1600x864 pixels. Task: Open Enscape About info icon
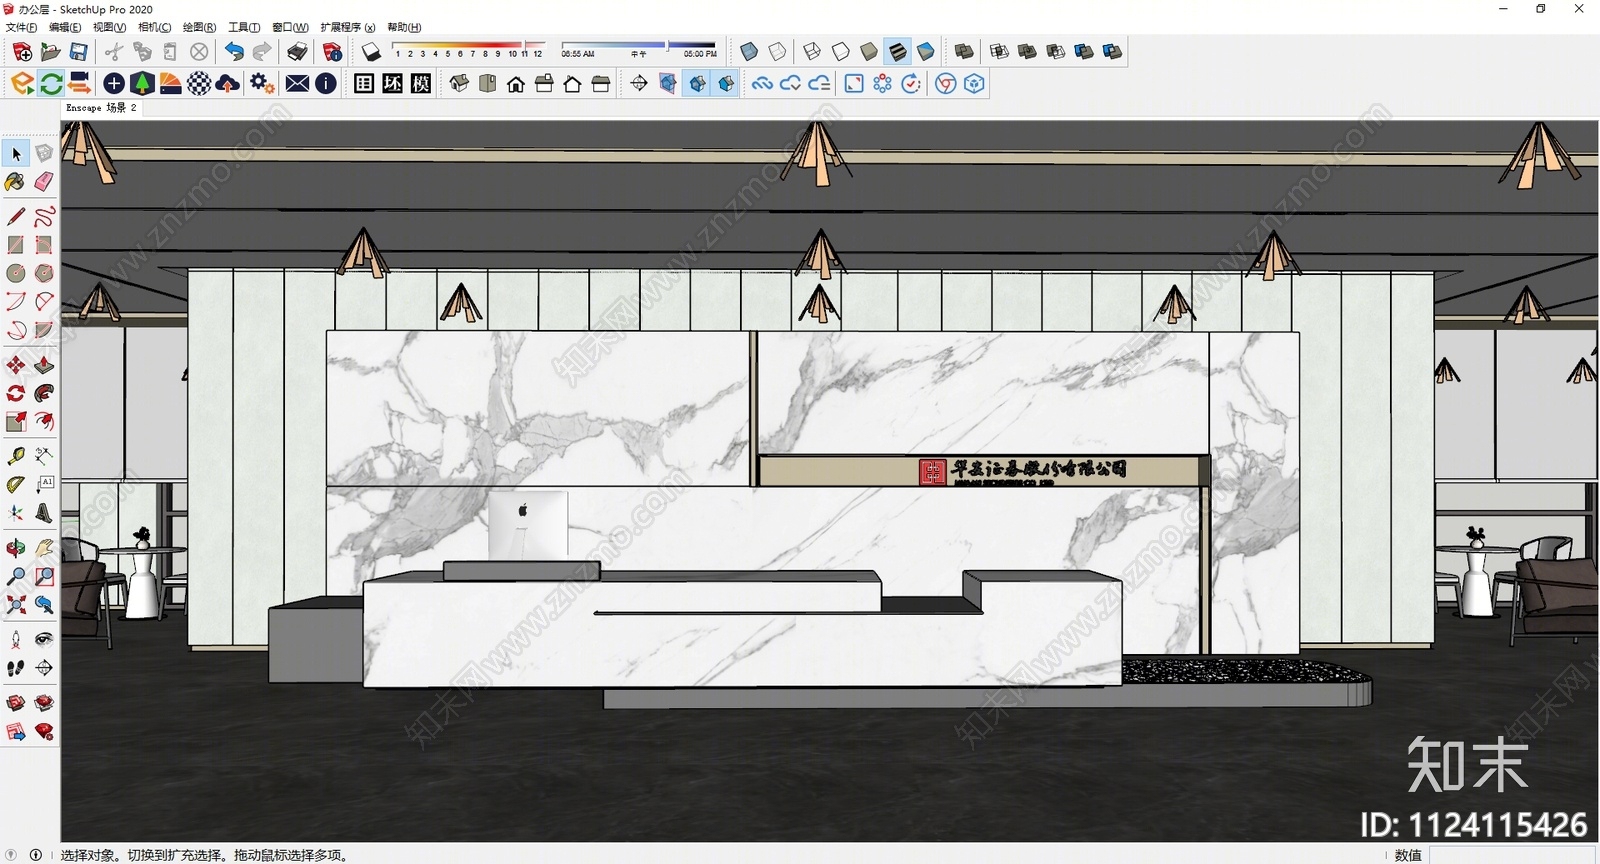326,84
